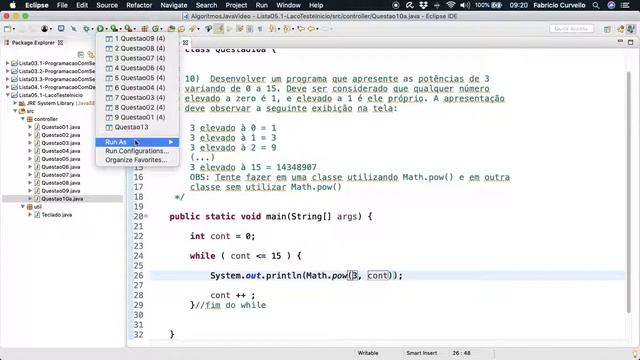
Task: Collapse the controller package
Action: pyautogui.click(x=23, y=119)
